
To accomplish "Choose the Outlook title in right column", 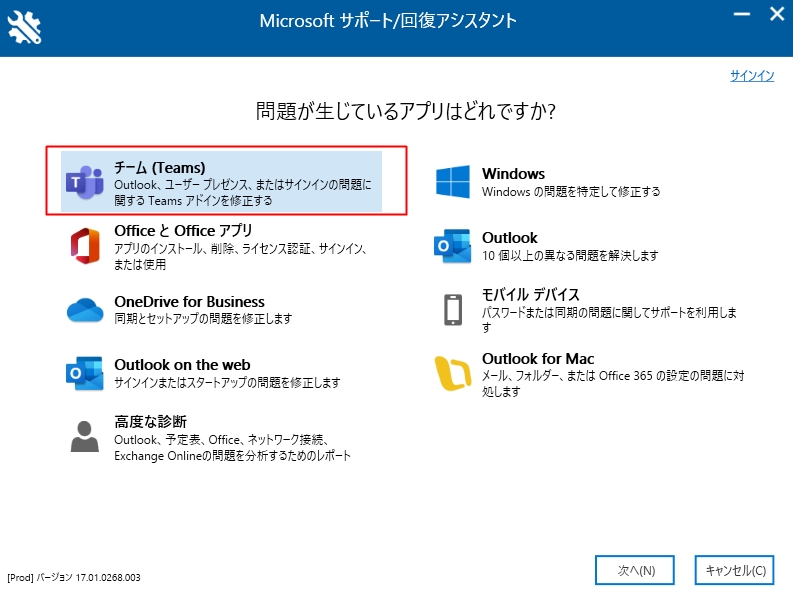I will 509,238.
